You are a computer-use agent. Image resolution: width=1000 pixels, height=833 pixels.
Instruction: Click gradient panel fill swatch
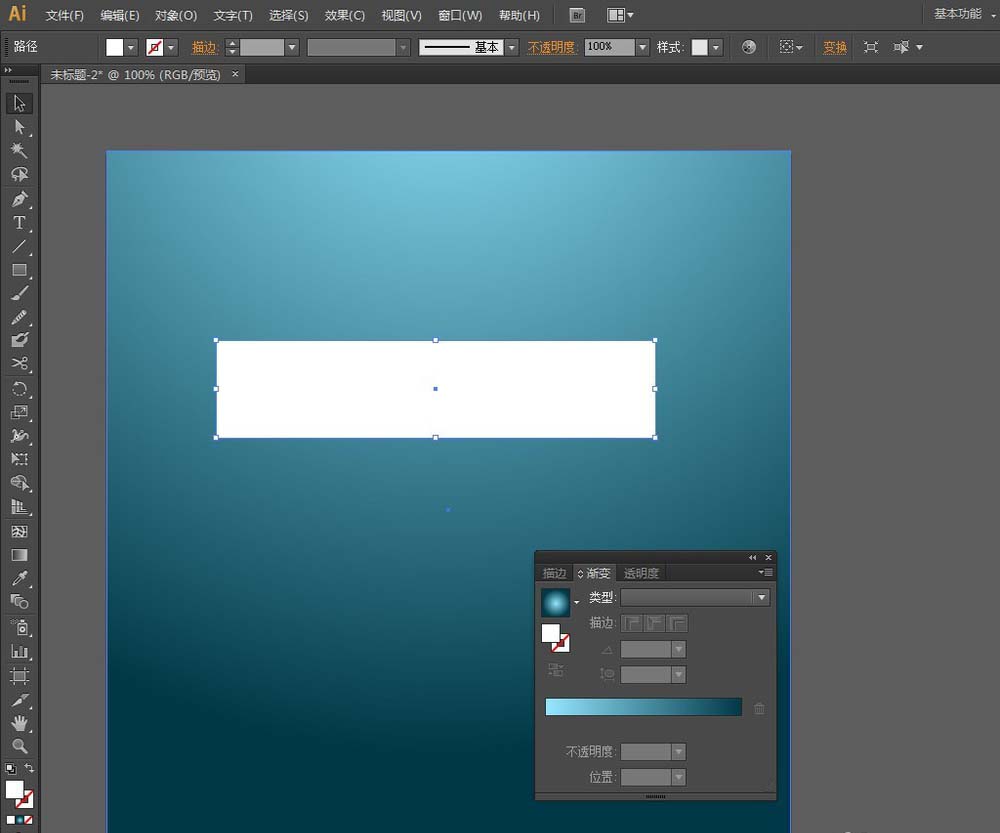[x=550, y=633]
